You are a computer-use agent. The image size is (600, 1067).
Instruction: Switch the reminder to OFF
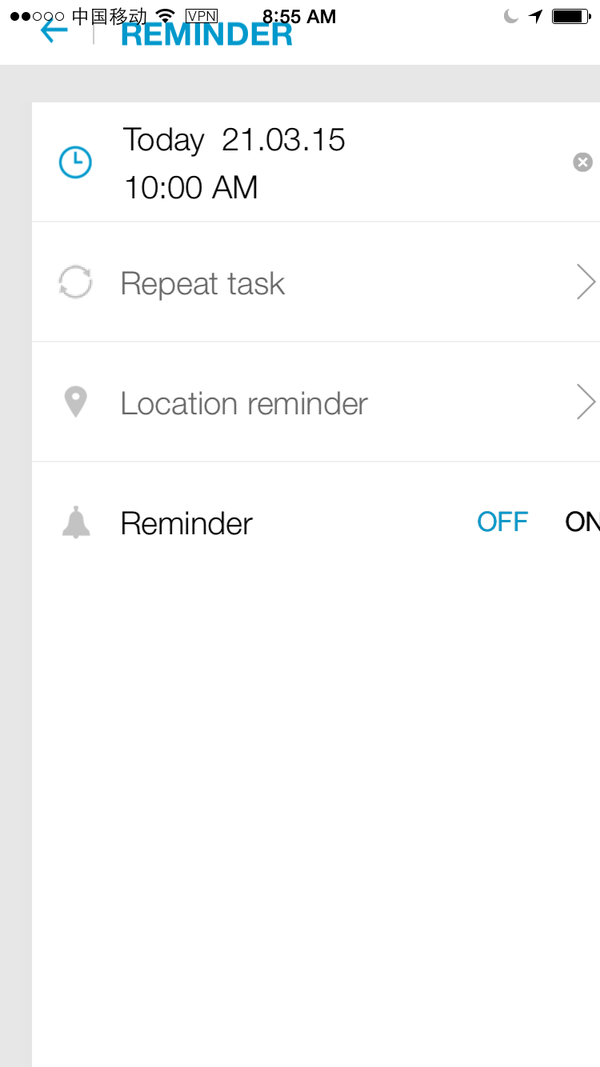point(503,522)
